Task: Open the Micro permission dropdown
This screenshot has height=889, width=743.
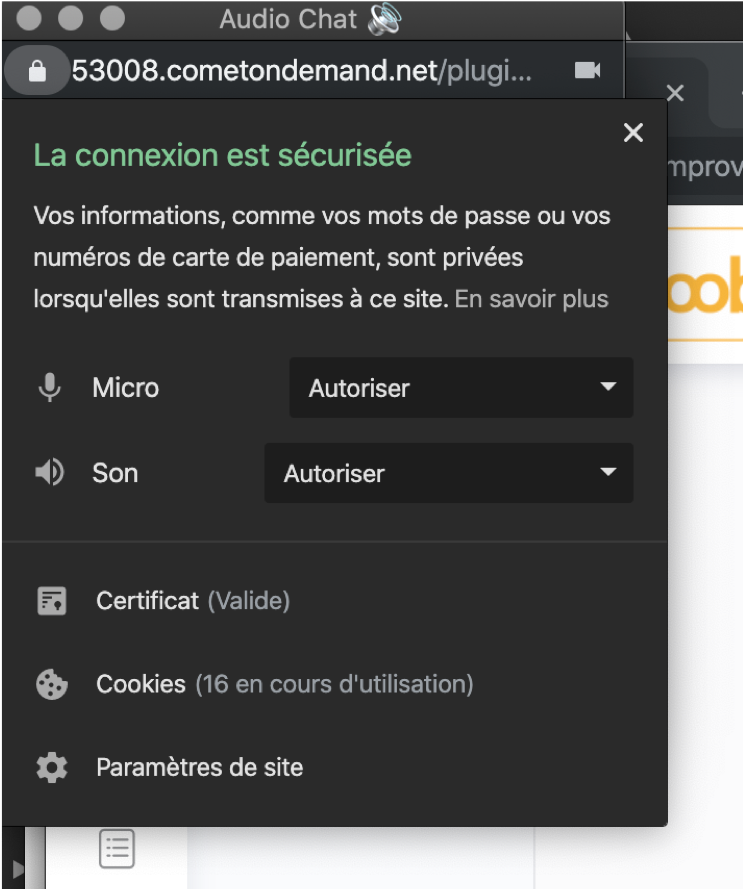Action: (x=461, y=388)
